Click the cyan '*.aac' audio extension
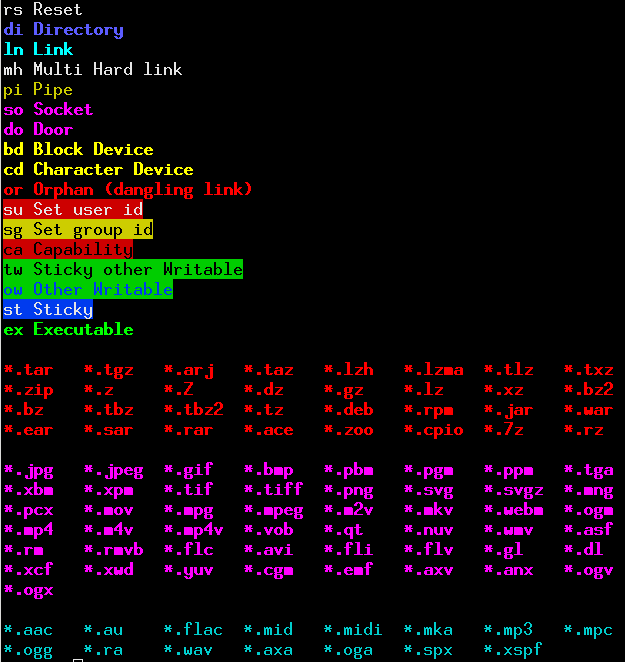Screen dimensions: 625x662 pos(28,630)
